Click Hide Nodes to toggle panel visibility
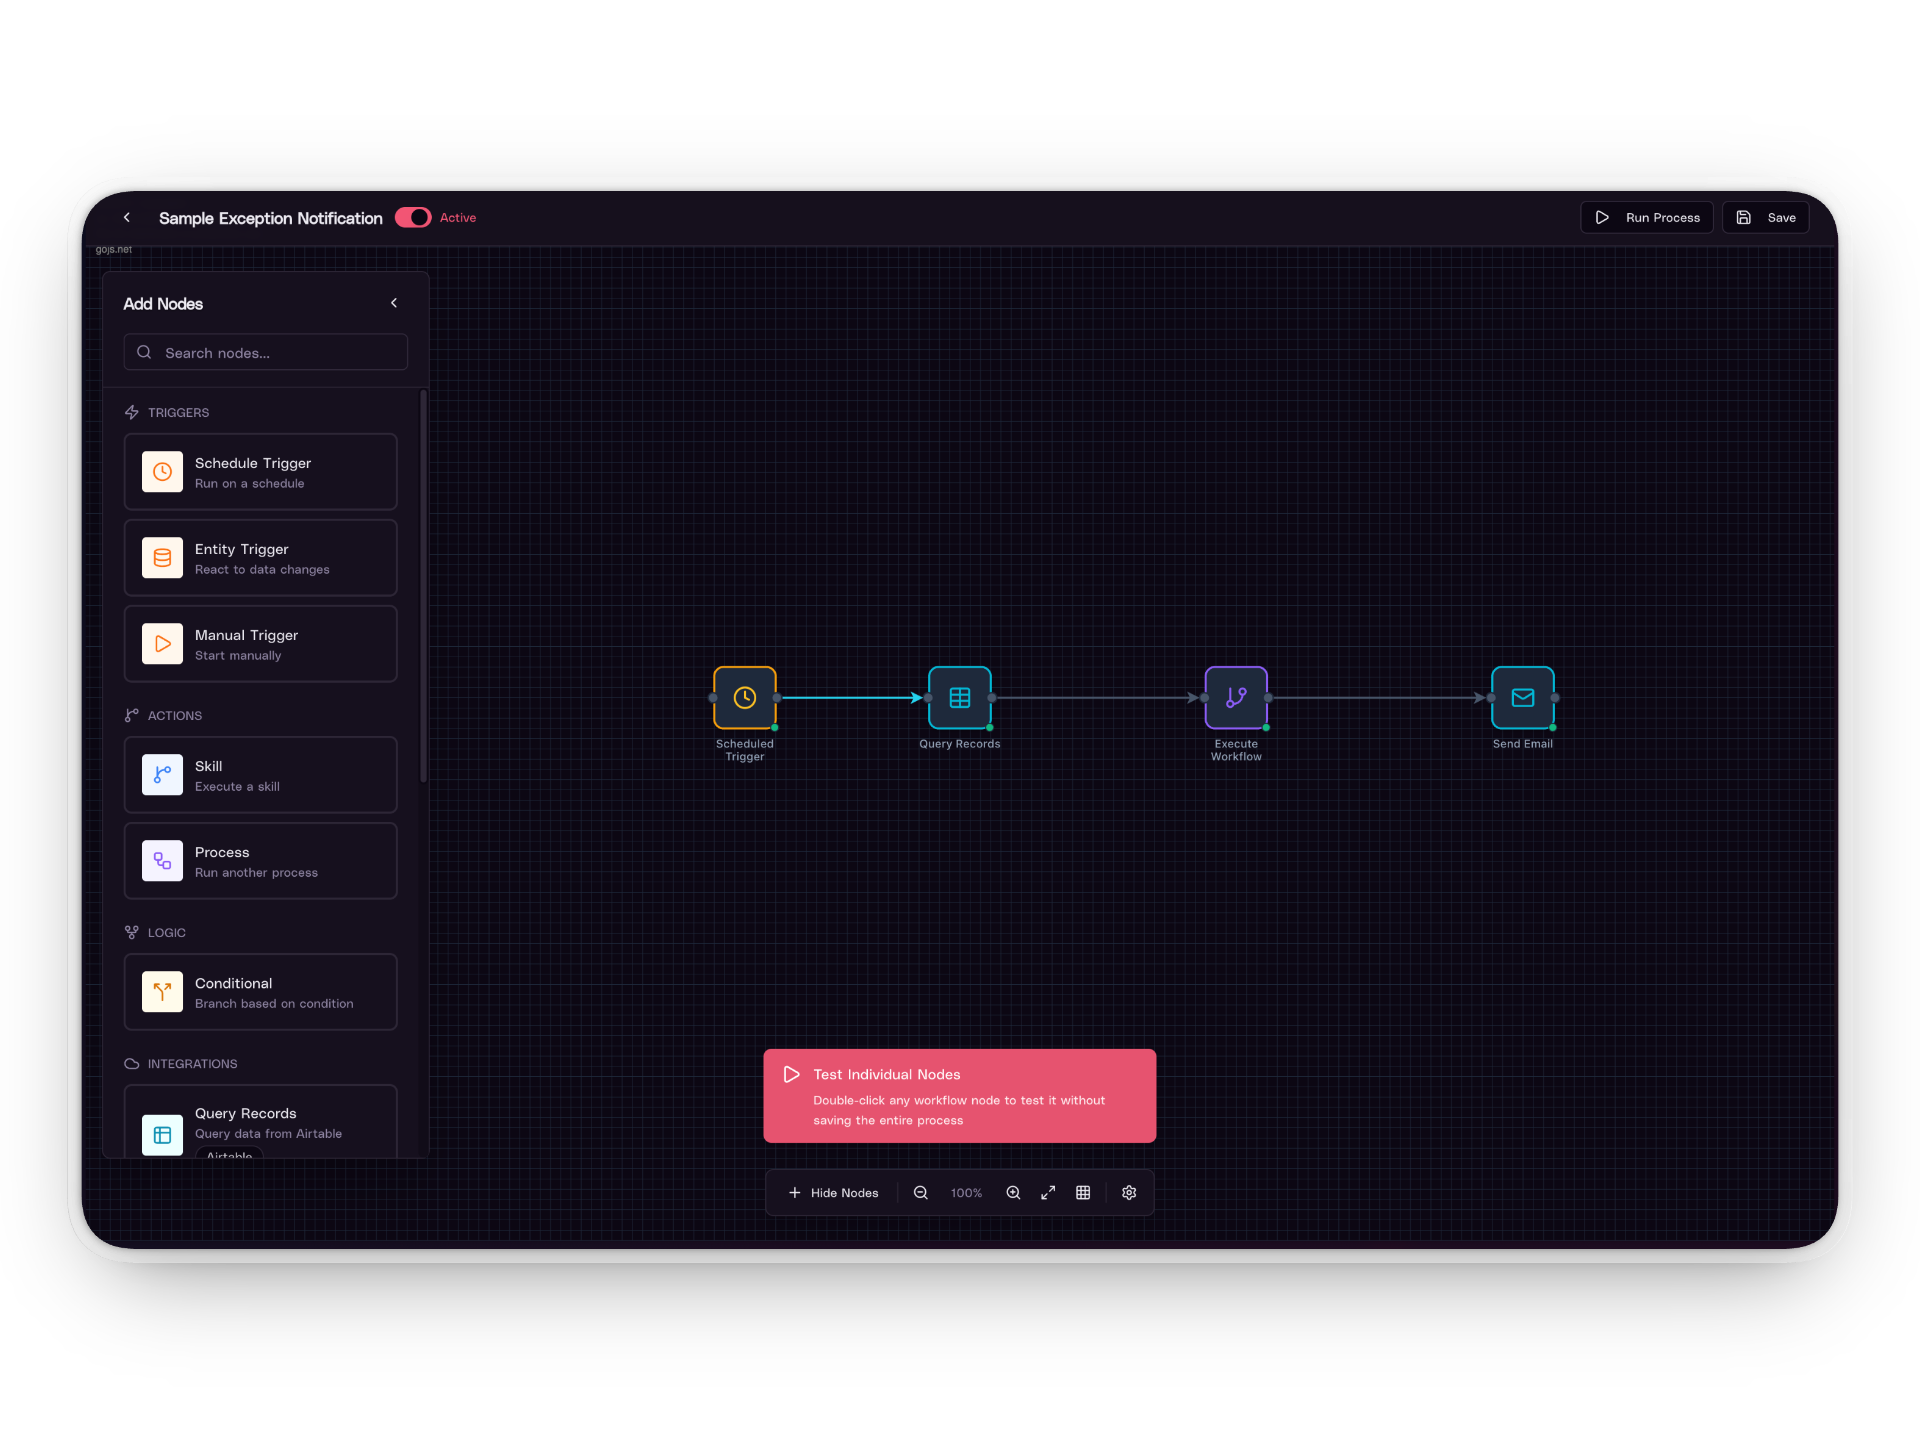 tap(833, 1192)
